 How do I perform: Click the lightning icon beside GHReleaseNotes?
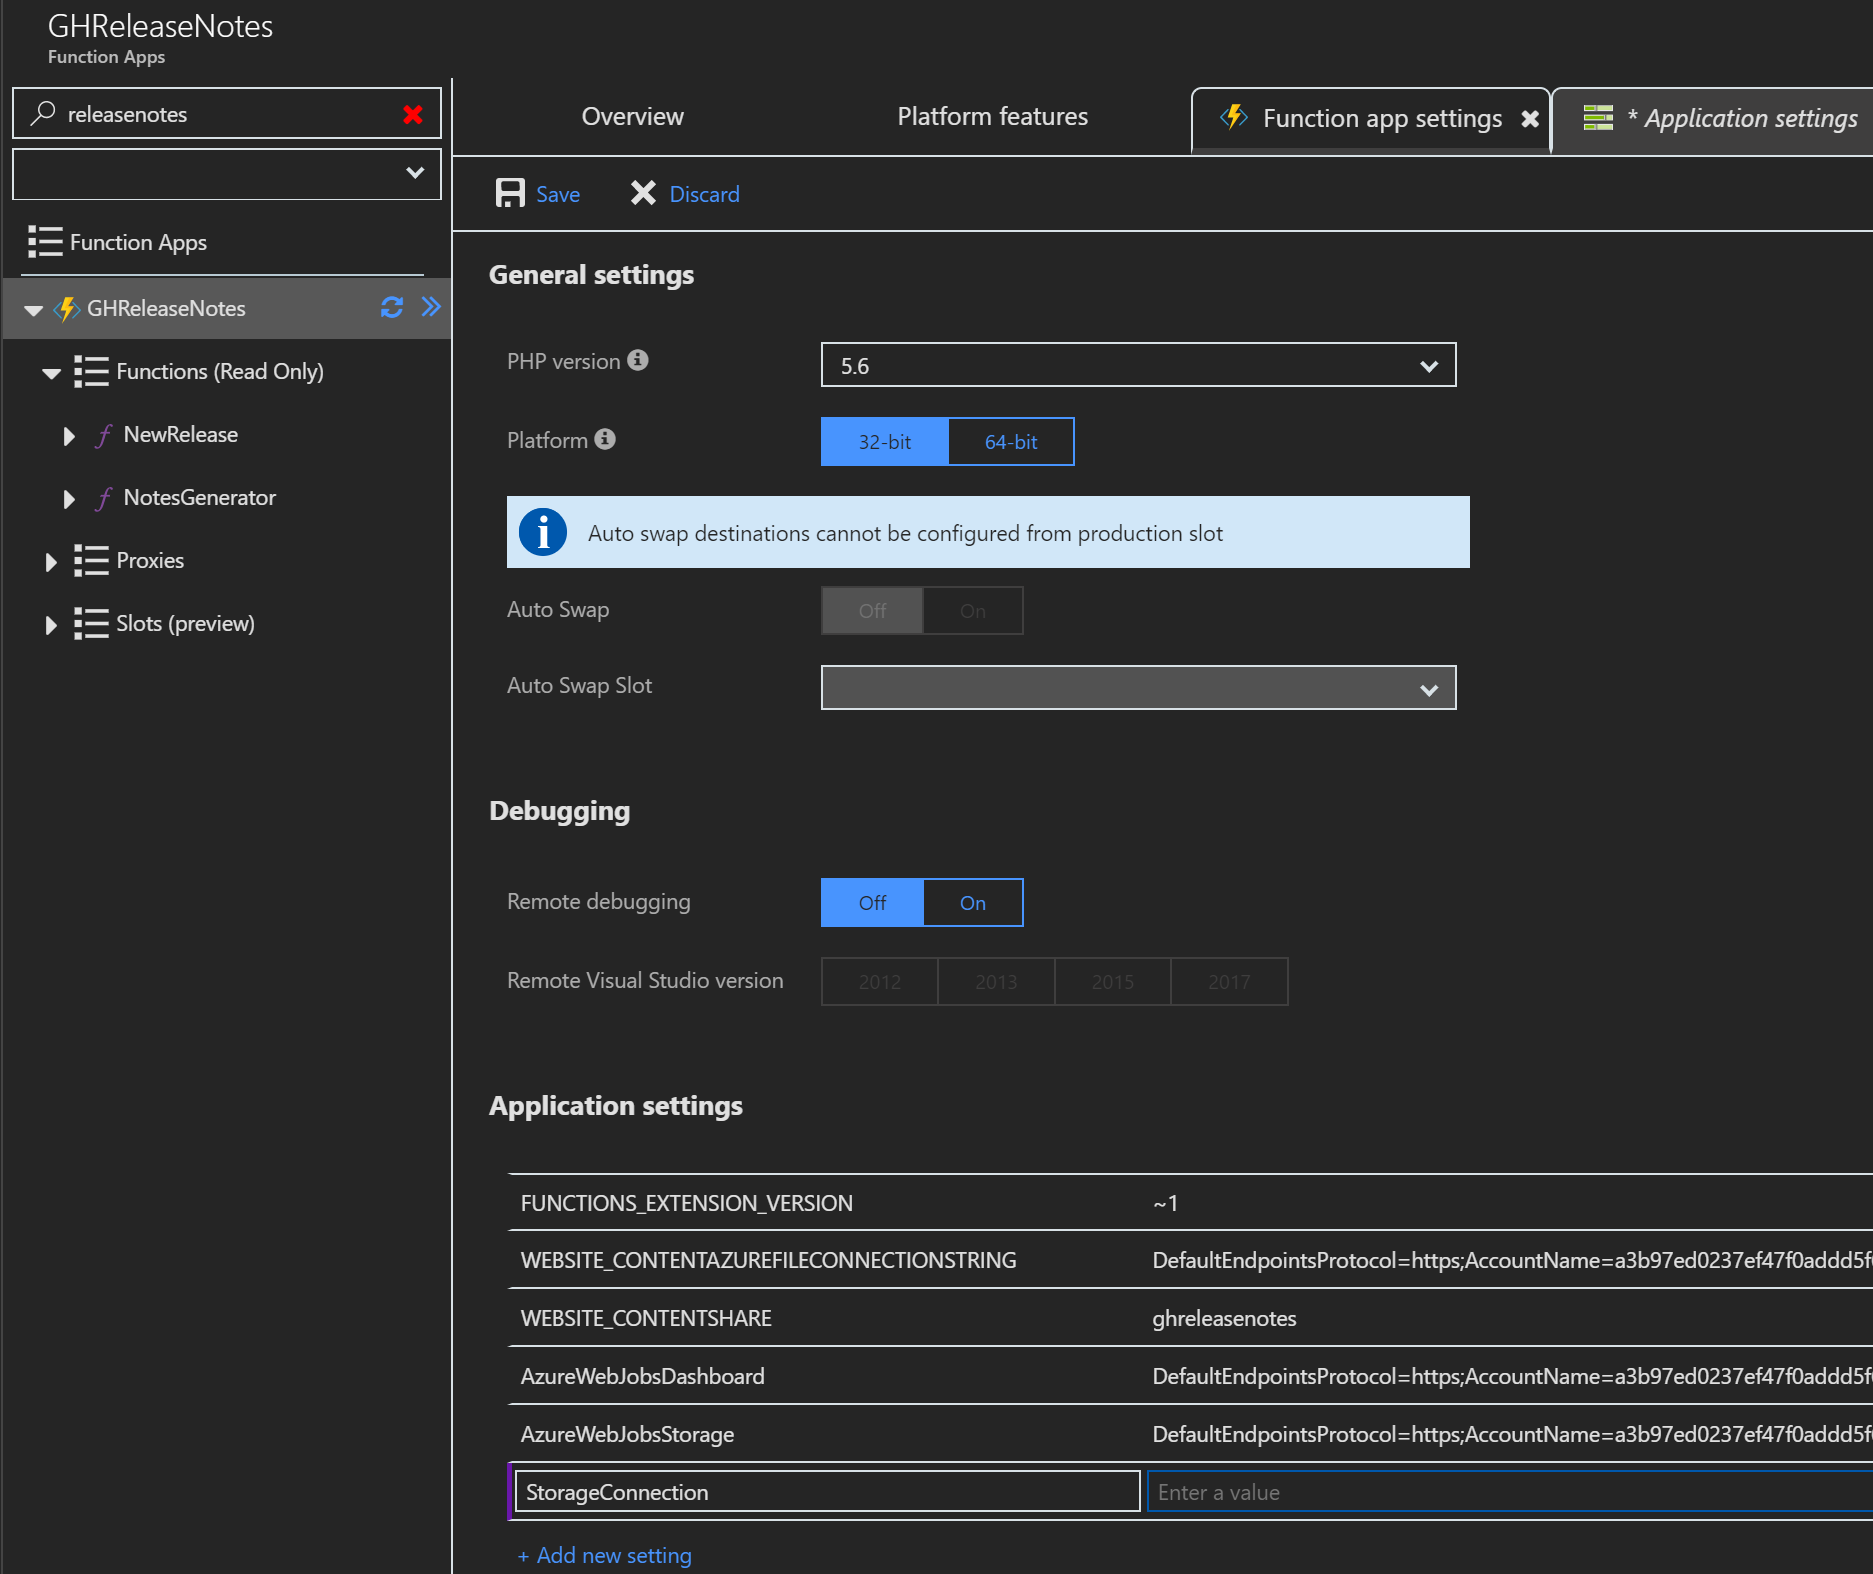coord(67,308)
